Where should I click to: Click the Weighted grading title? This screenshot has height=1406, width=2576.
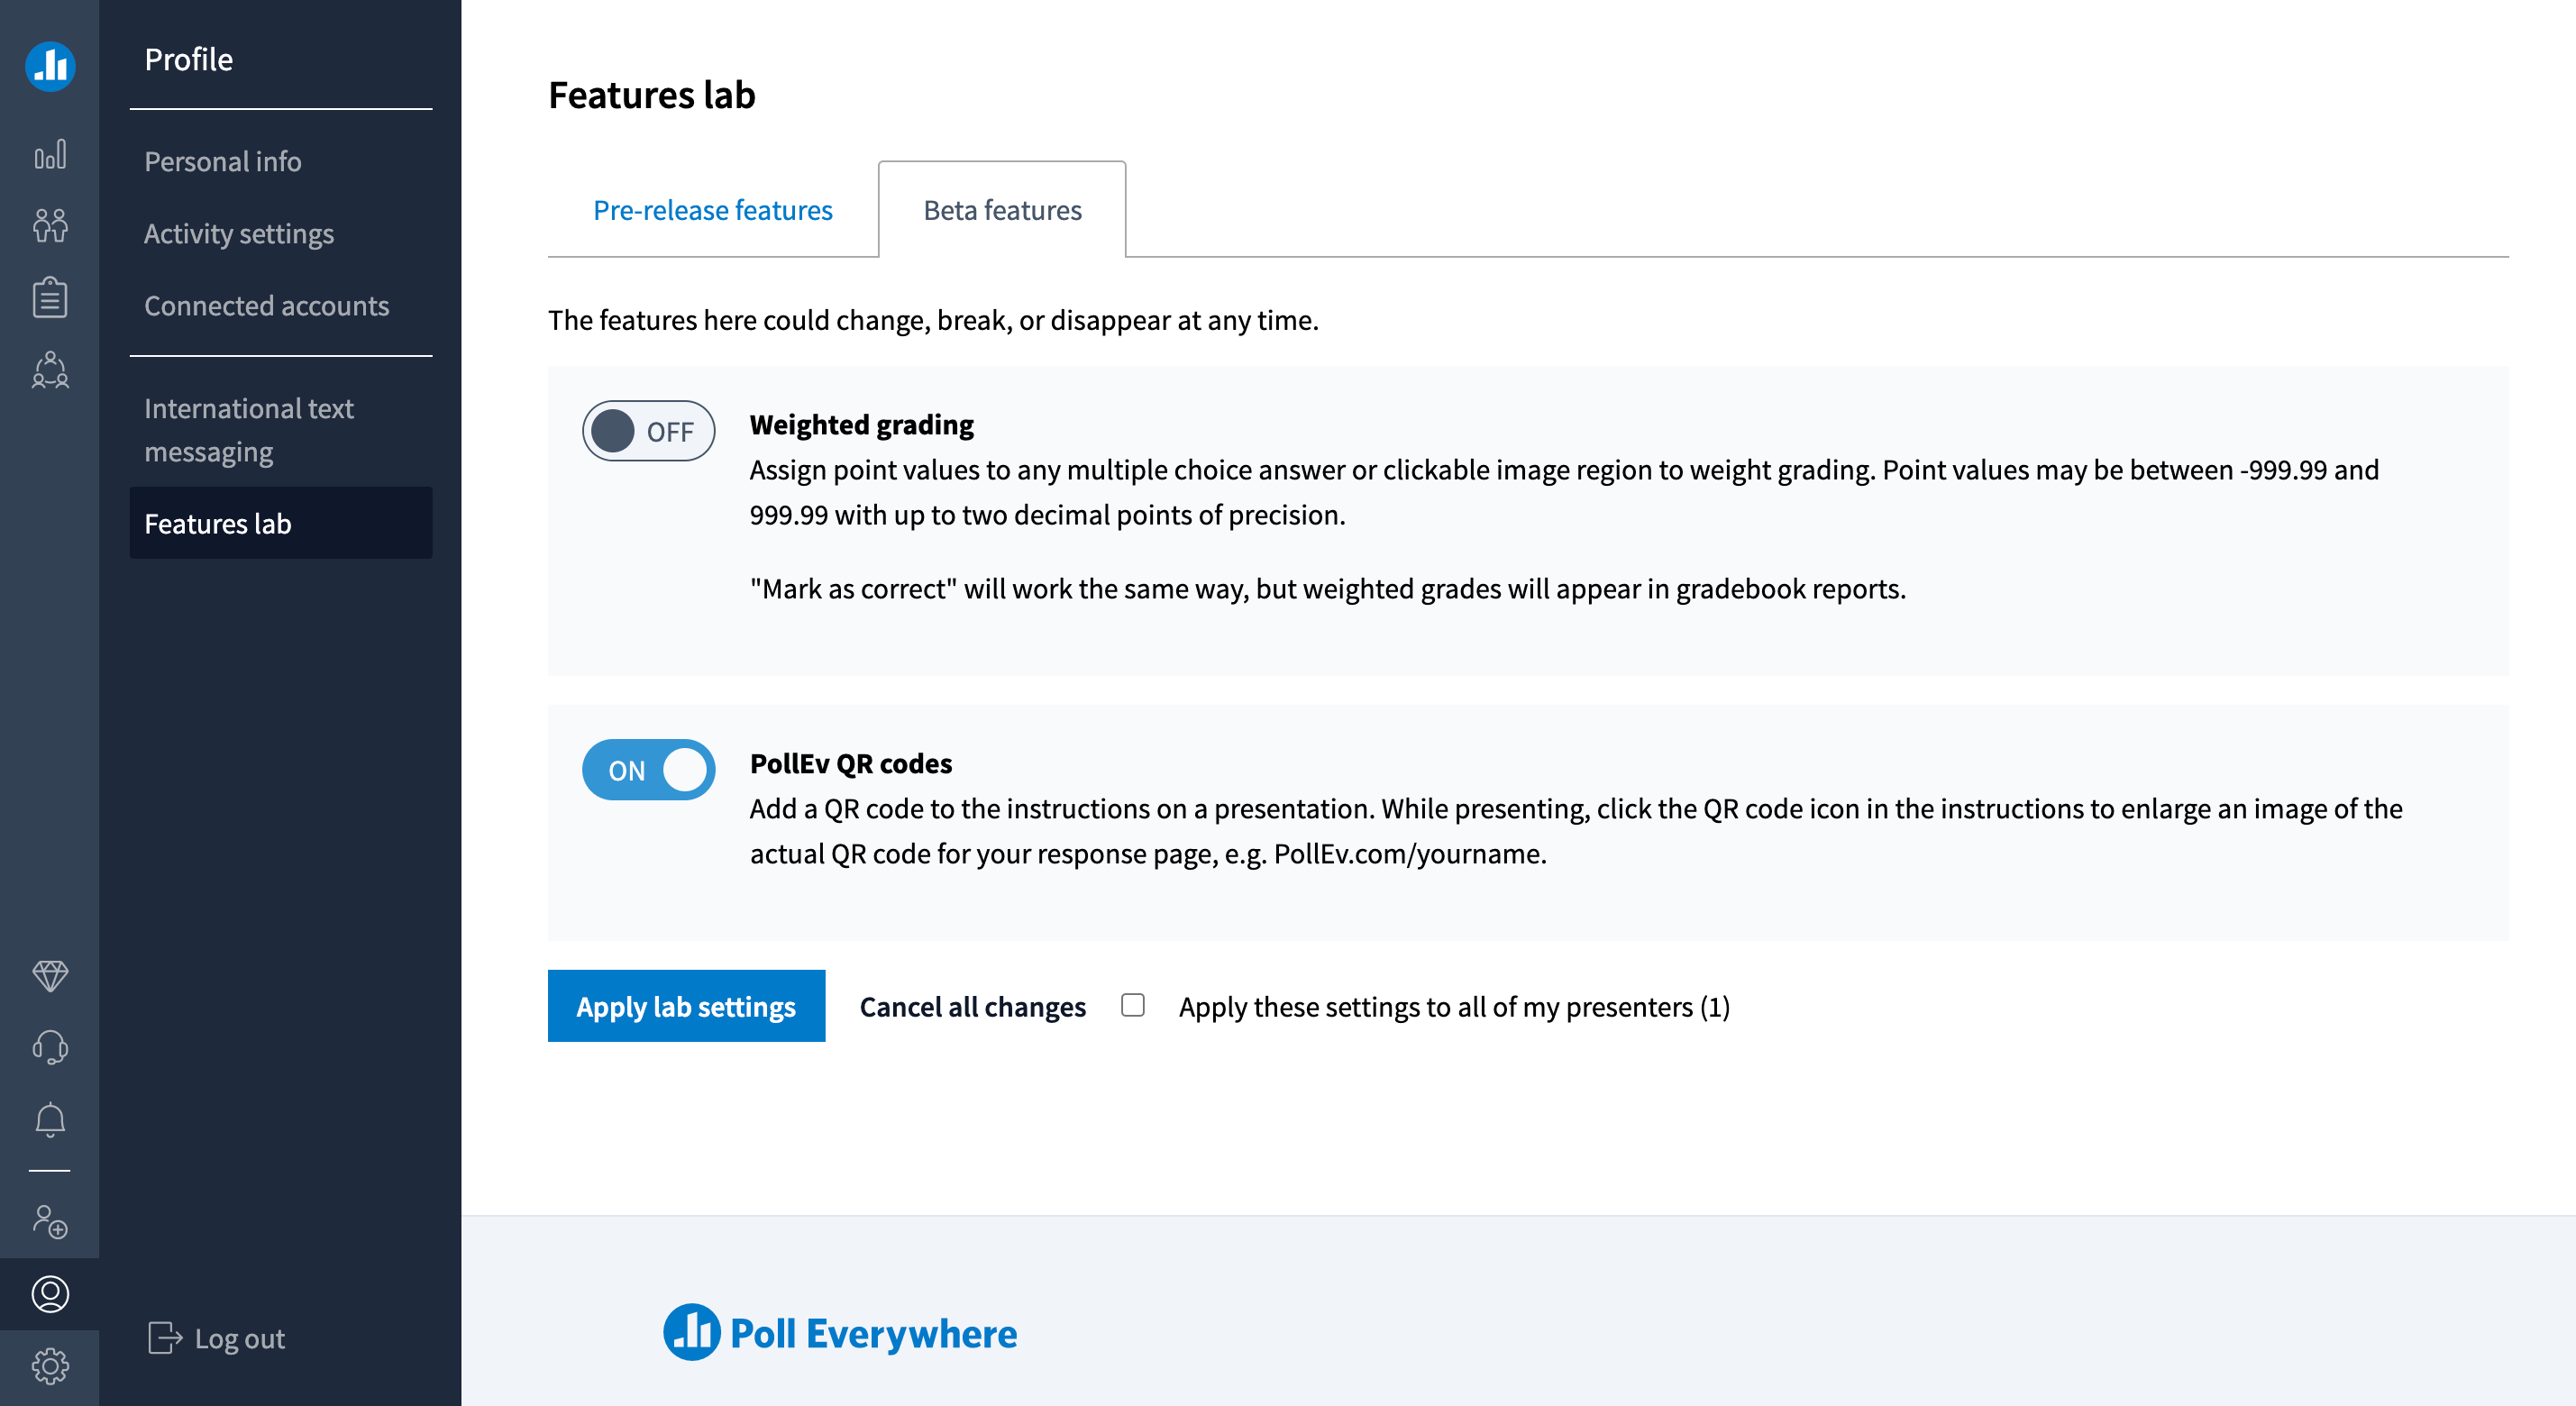861,424
